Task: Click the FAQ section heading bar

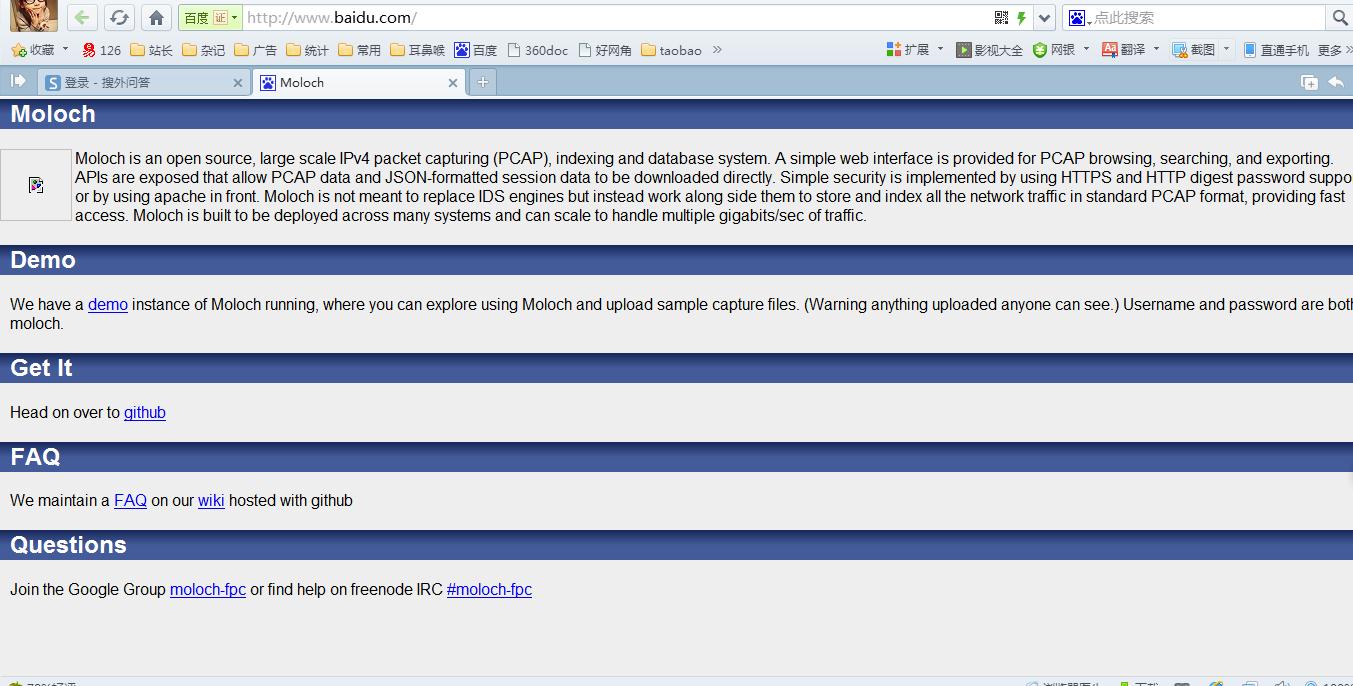Action: pos(676,457)
